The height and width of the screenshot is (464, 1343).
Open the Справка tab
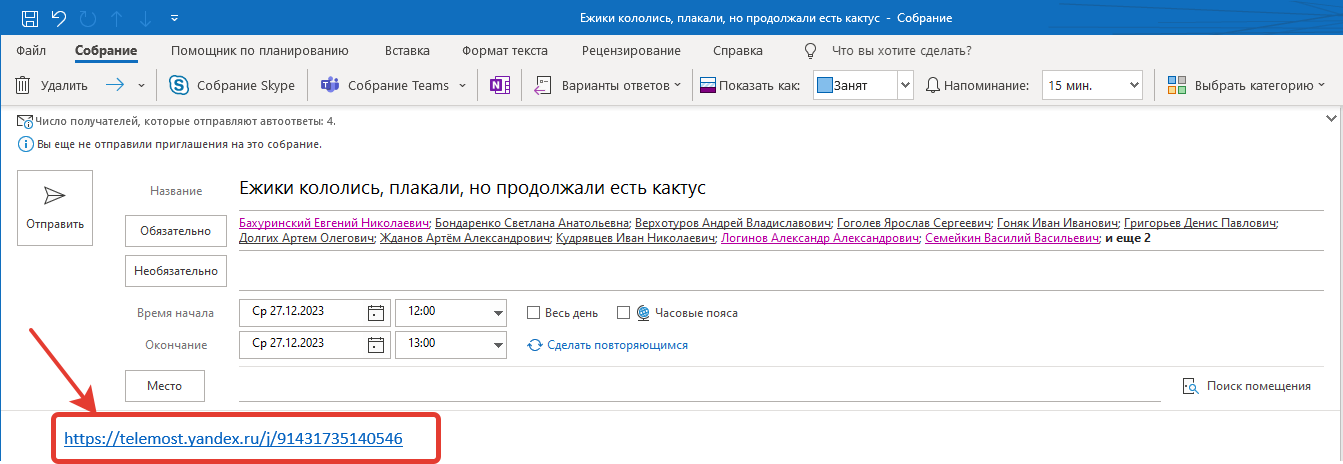tap(738, 50)
